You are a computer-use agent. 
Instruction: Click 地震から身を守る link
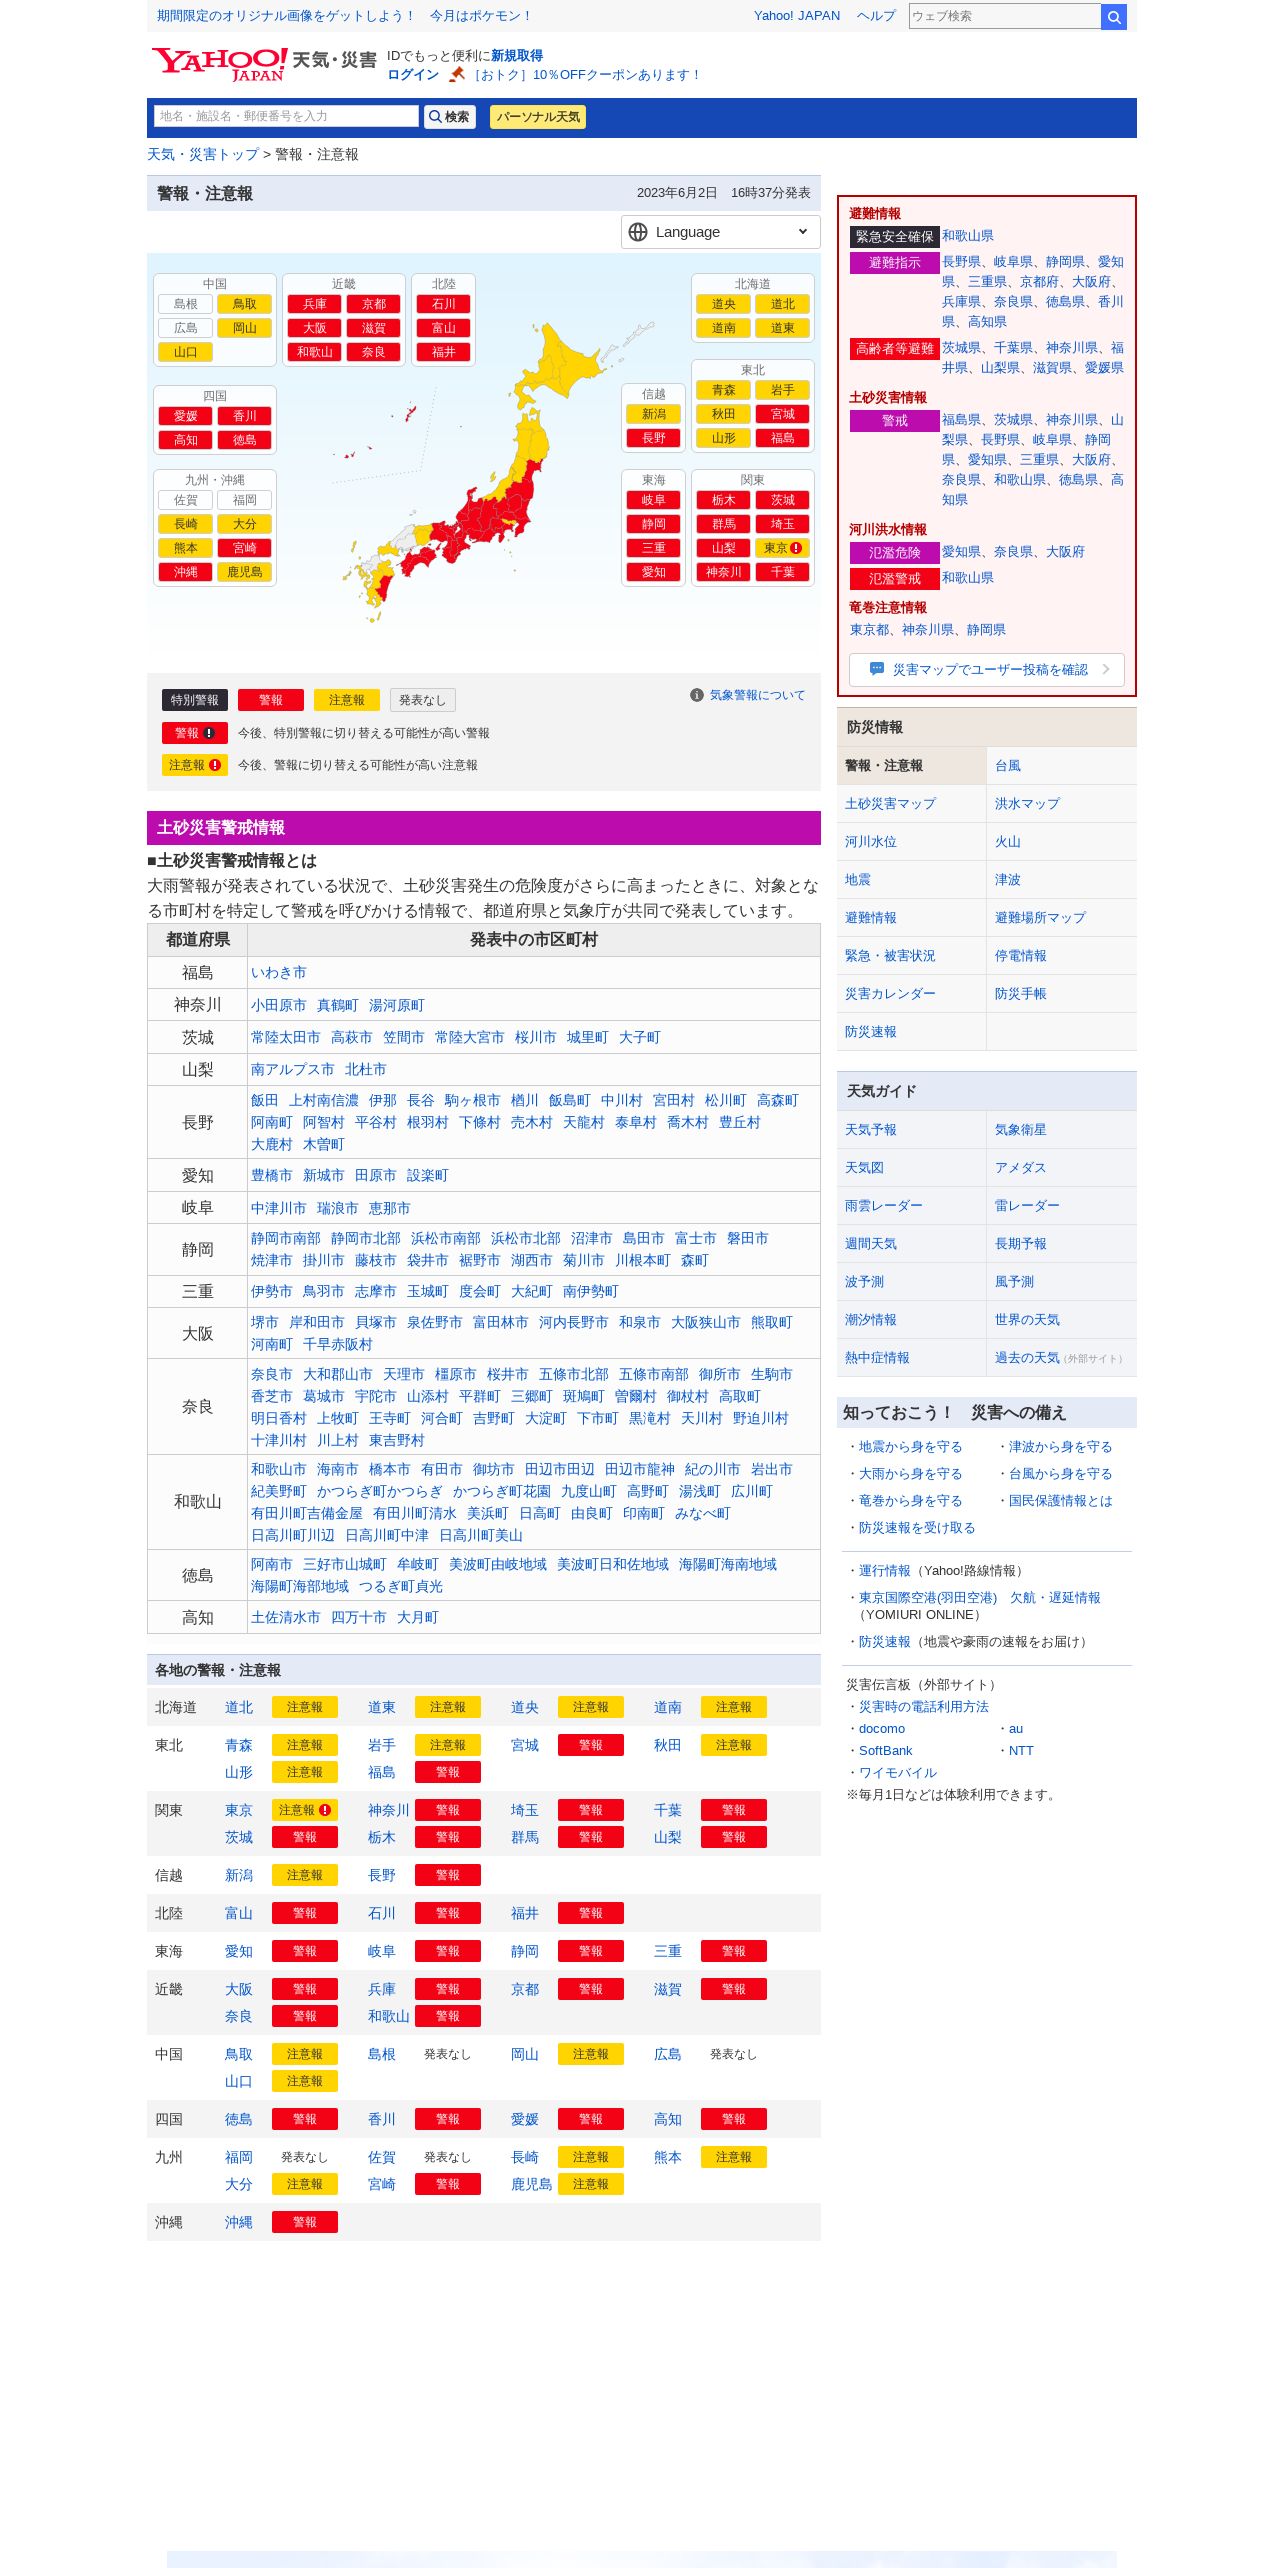point(910,1447)
